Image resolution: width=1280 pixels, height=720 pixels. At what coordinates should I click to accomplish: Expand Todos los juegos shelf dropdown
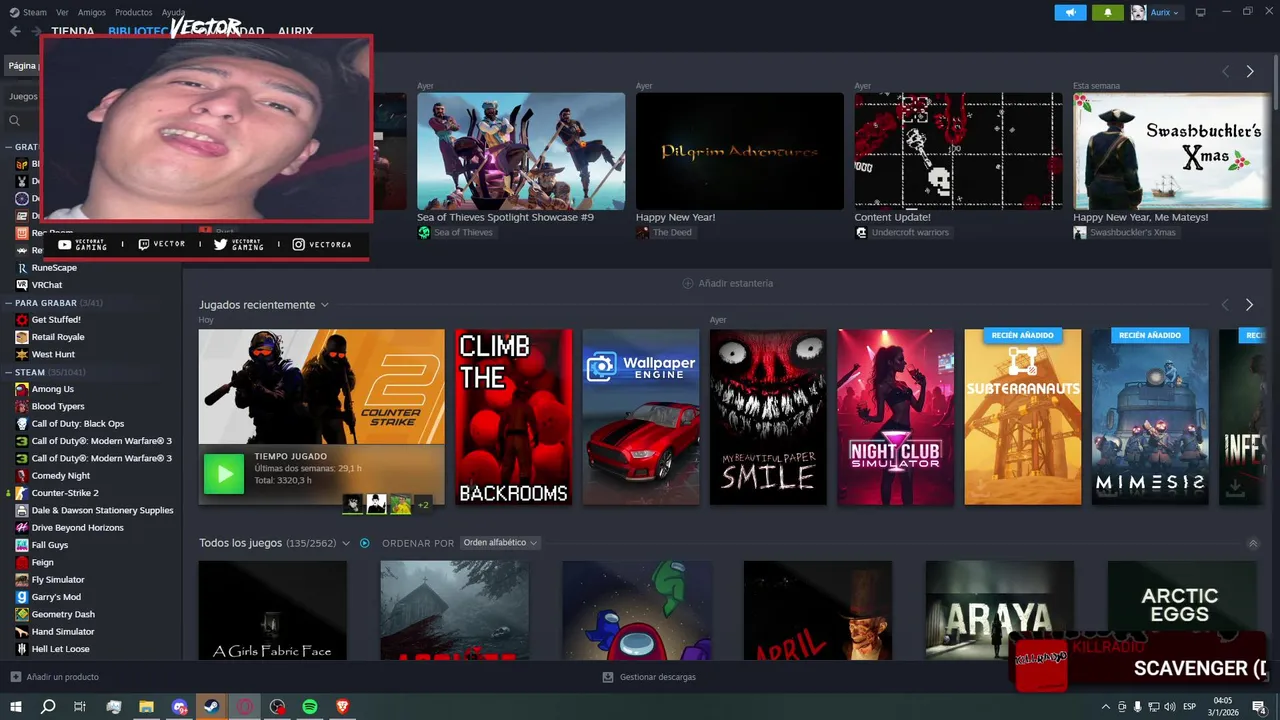[346, 543]
